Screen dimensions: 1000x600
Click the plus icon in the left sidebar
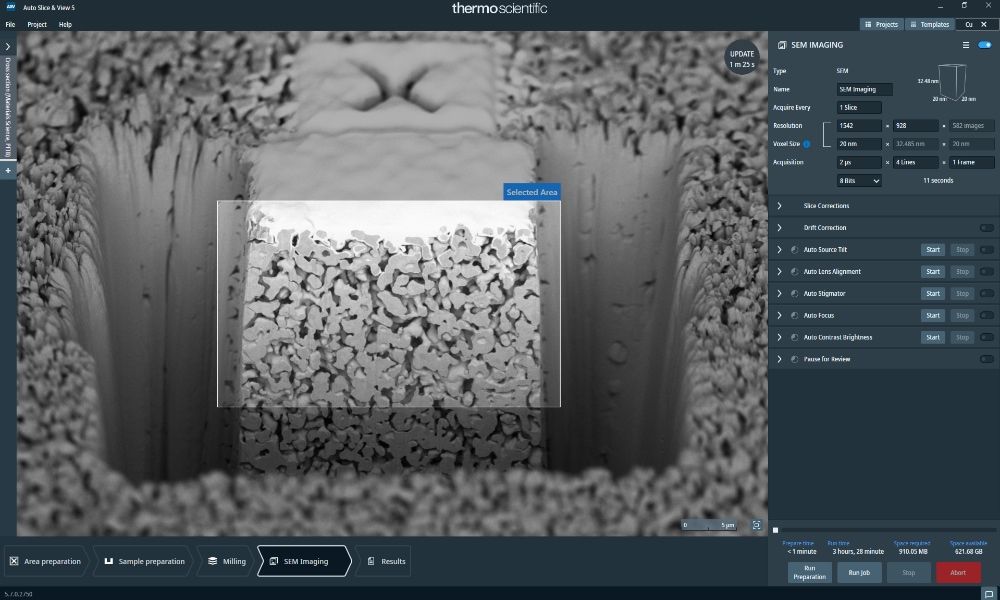click(x=7, y=171)
